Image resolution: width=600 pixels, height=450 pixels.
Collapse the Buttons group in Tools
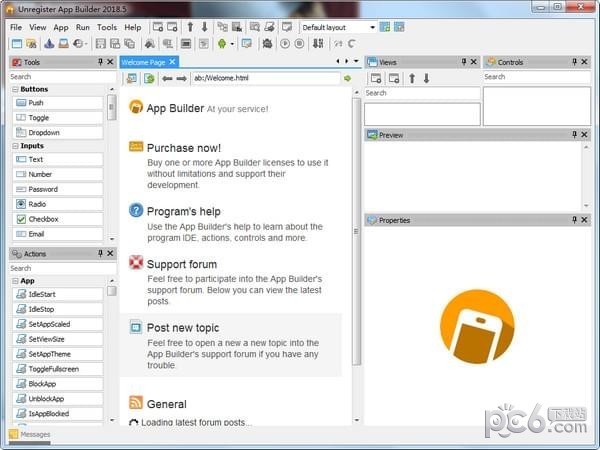tap(15, 89)
